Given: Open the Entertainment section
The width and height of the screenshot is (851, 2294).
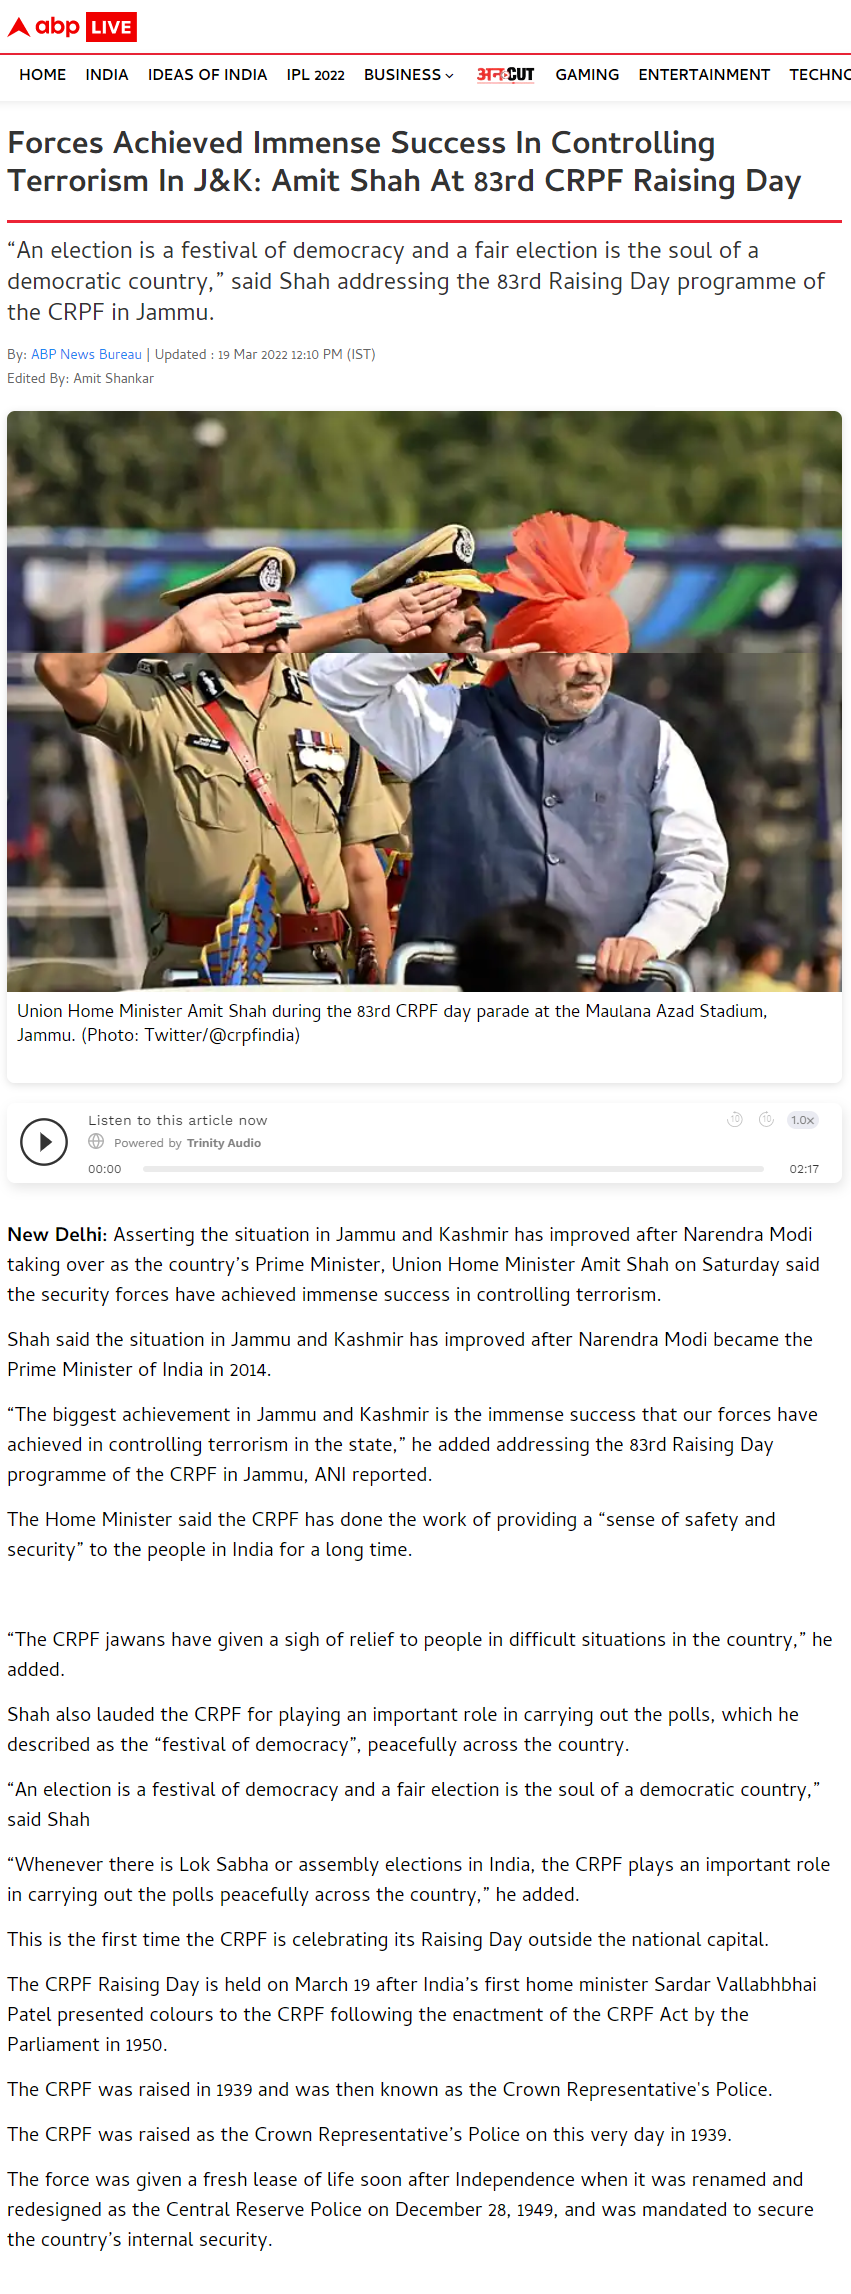Looking at the screenshot, I should click(x=704, y=75).
